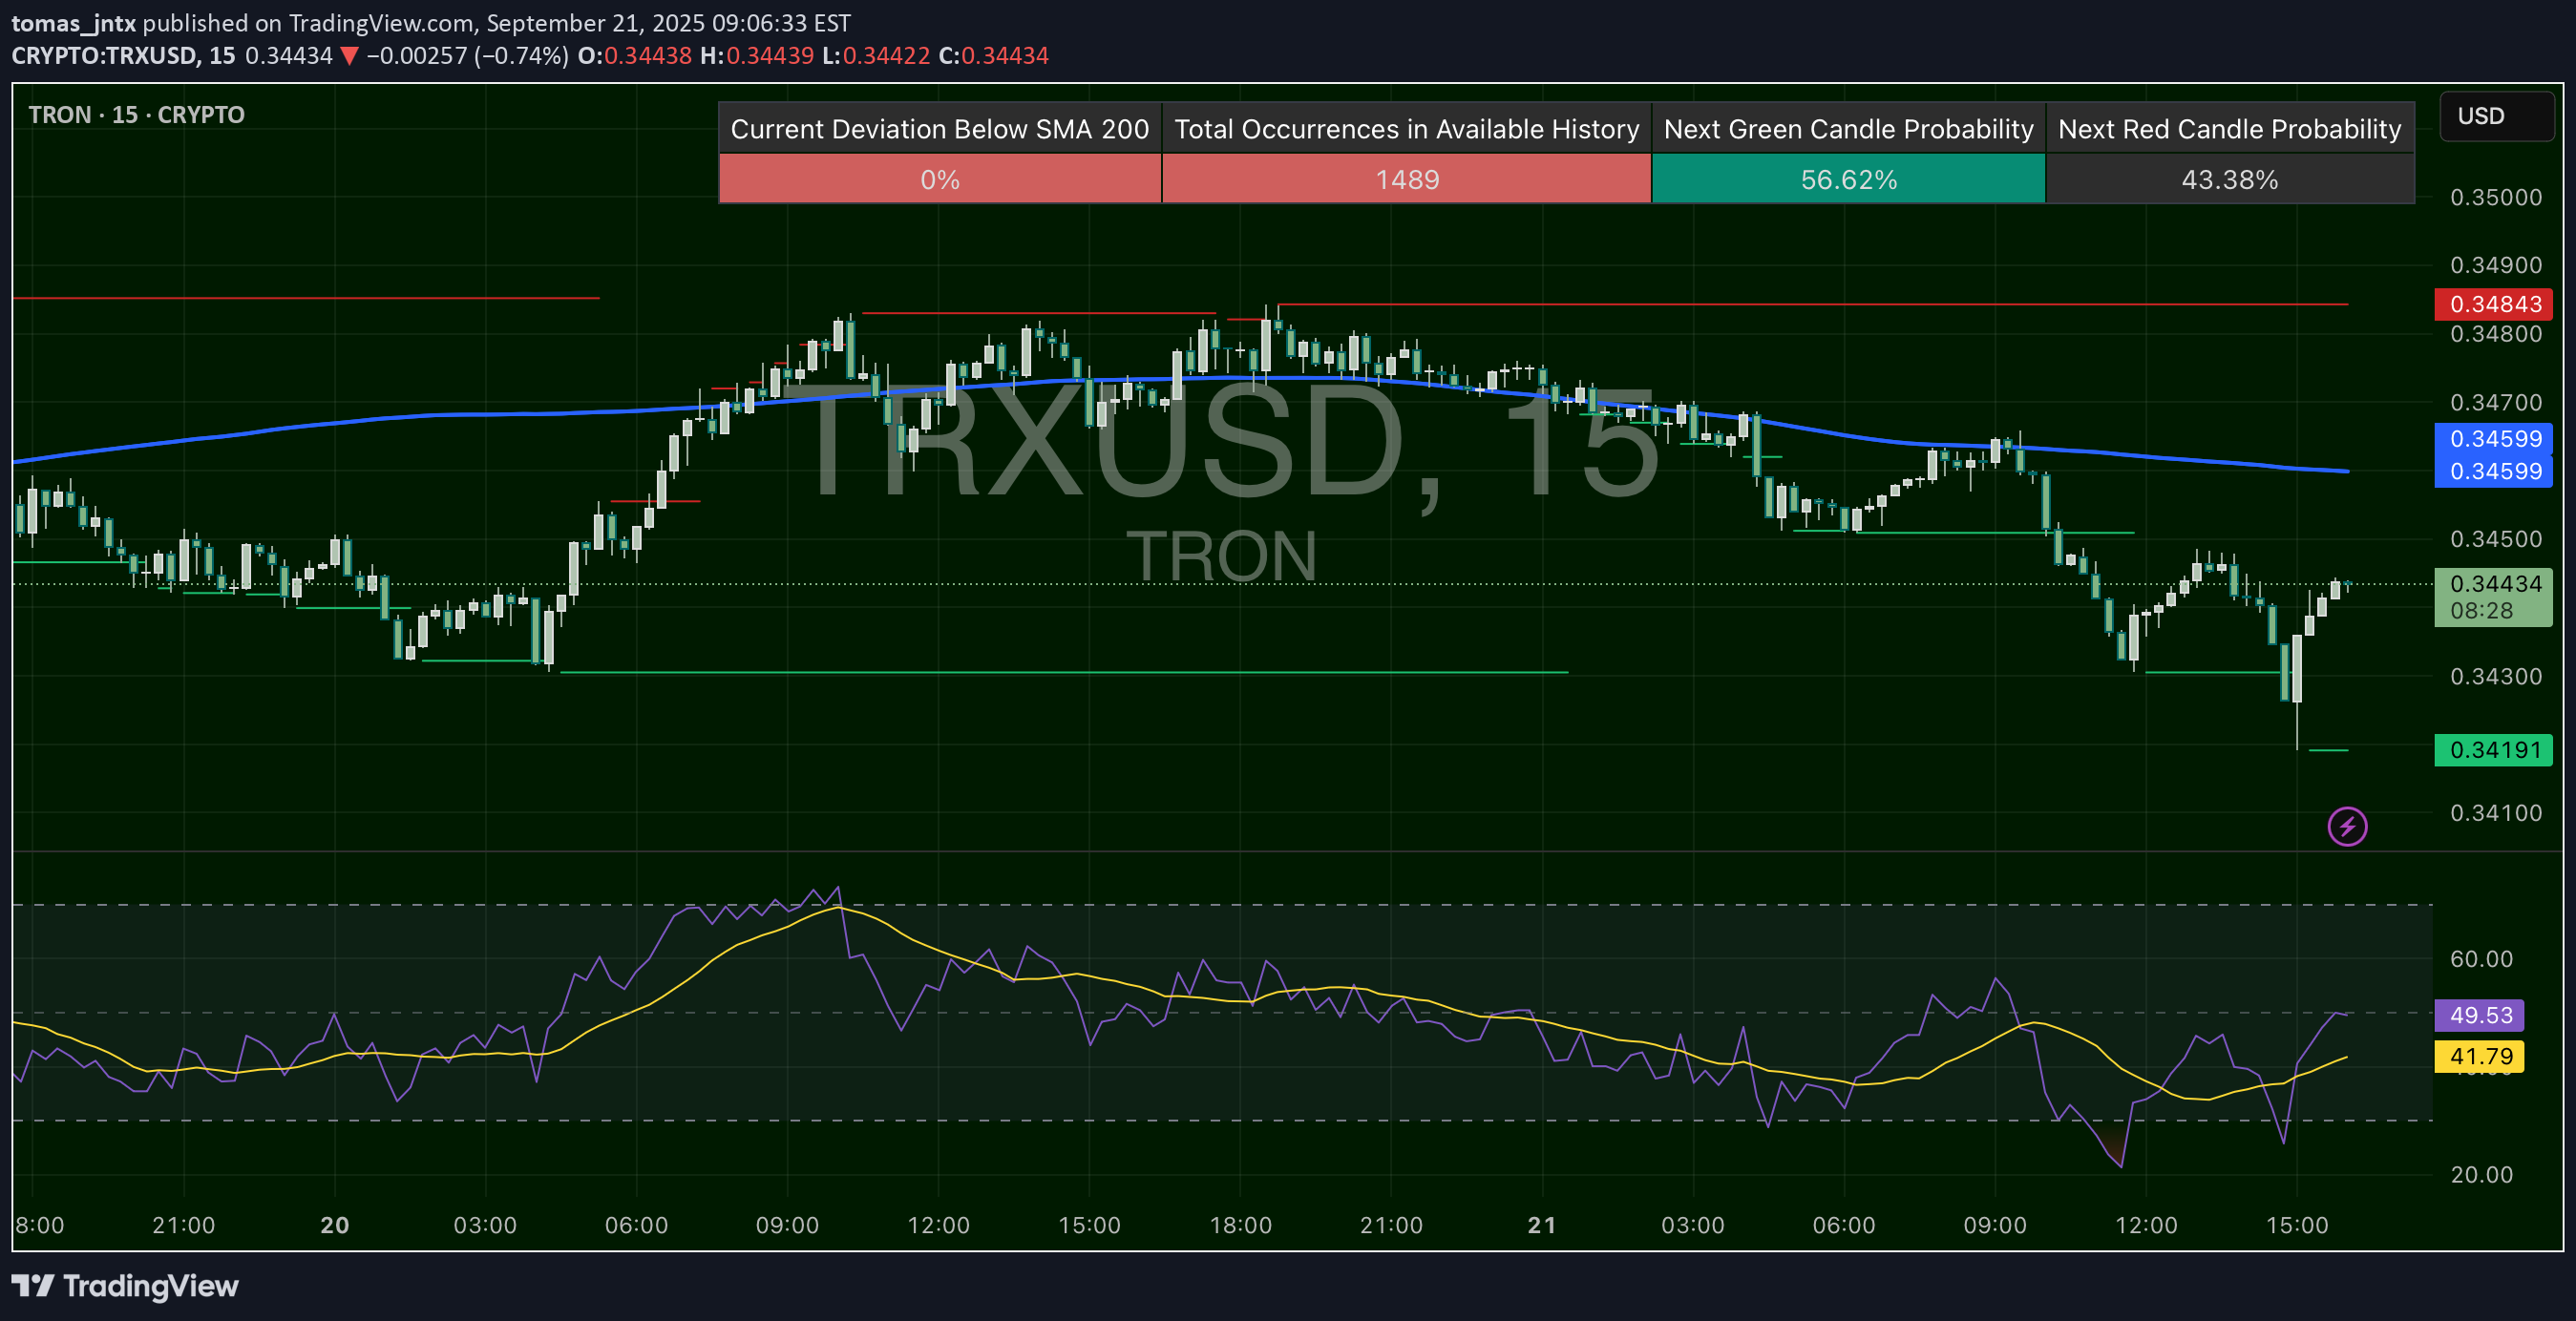Click the 03:00 label after date 21
Viewport: 2576px width, 1321px height.
click(x=1693, y=1225)
